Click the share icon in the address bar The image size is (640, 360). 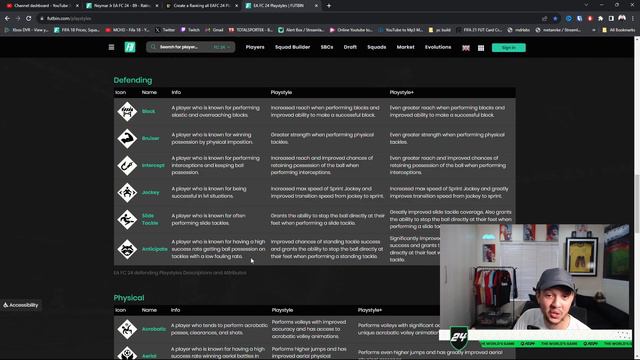pyautogui.click(x=544, y=18)
